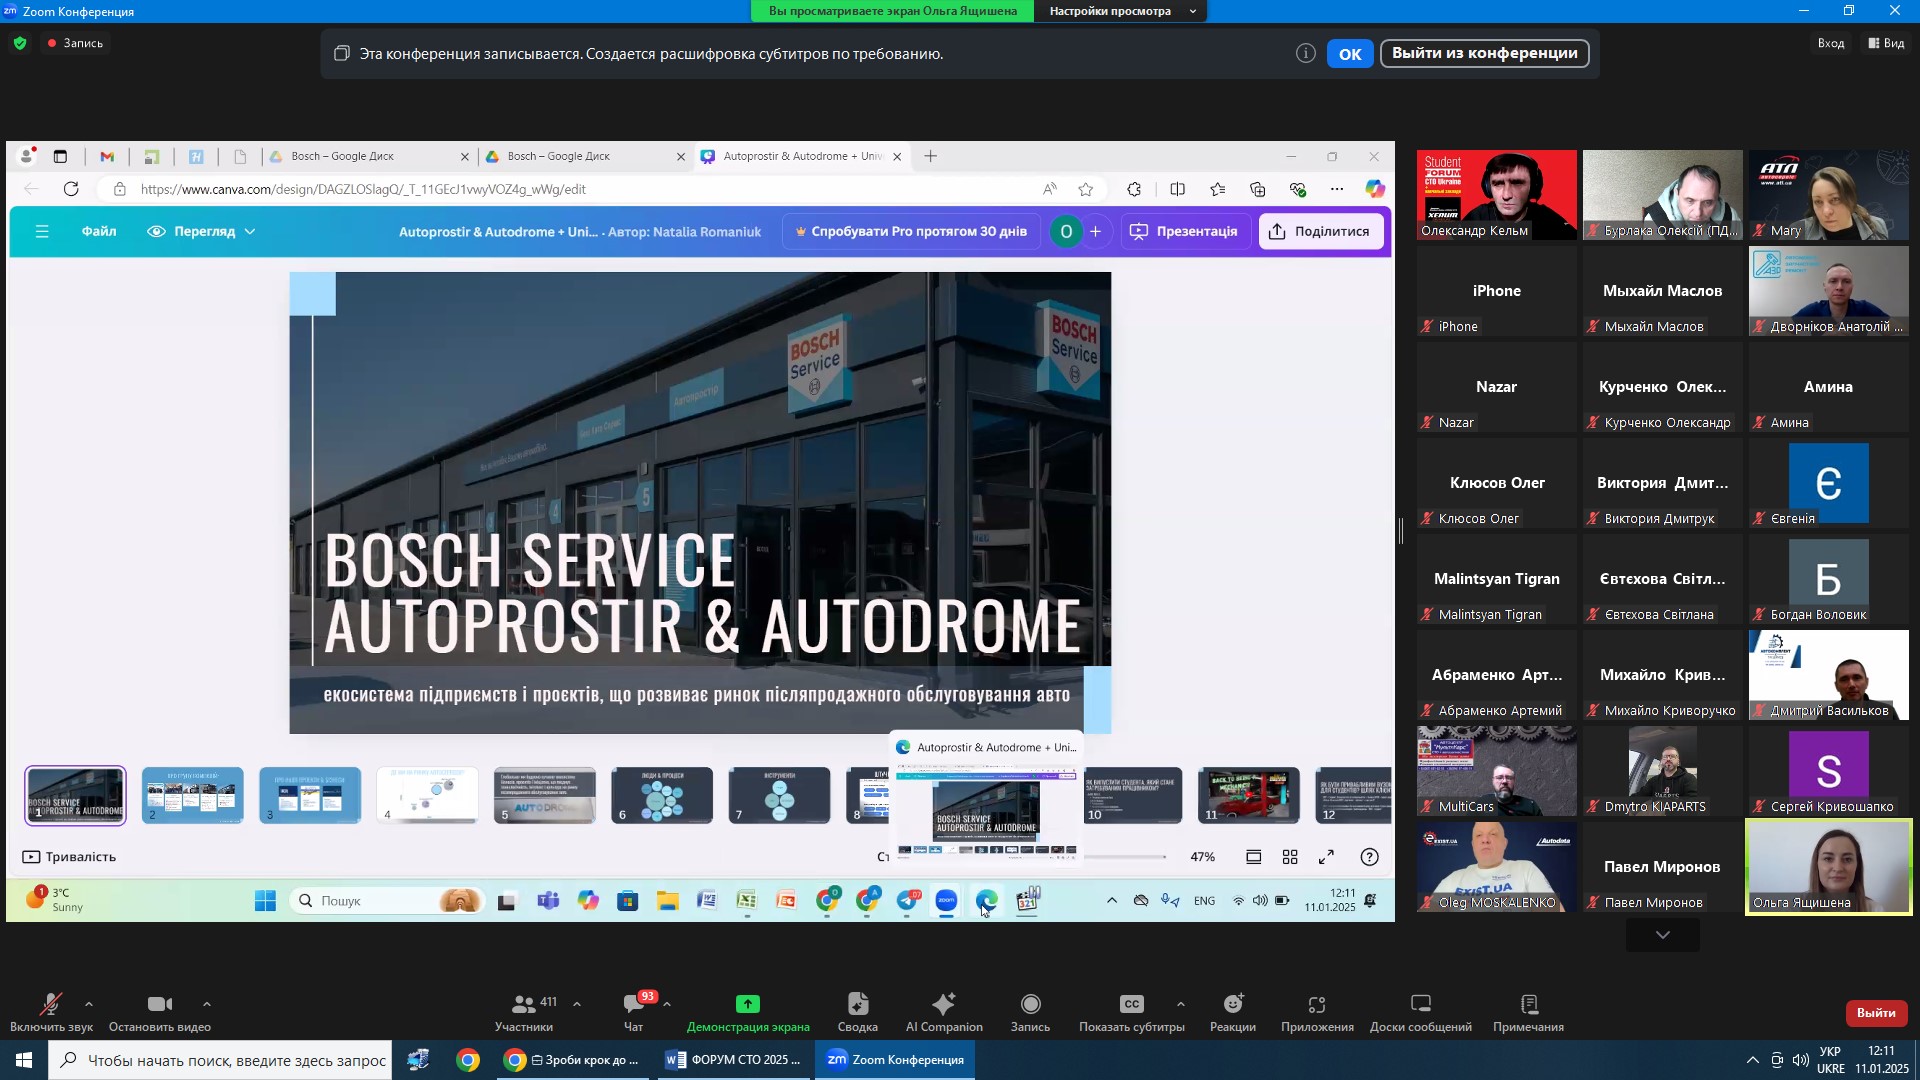Click Спробувати Pro протягом 30 днів

[911, 231]
